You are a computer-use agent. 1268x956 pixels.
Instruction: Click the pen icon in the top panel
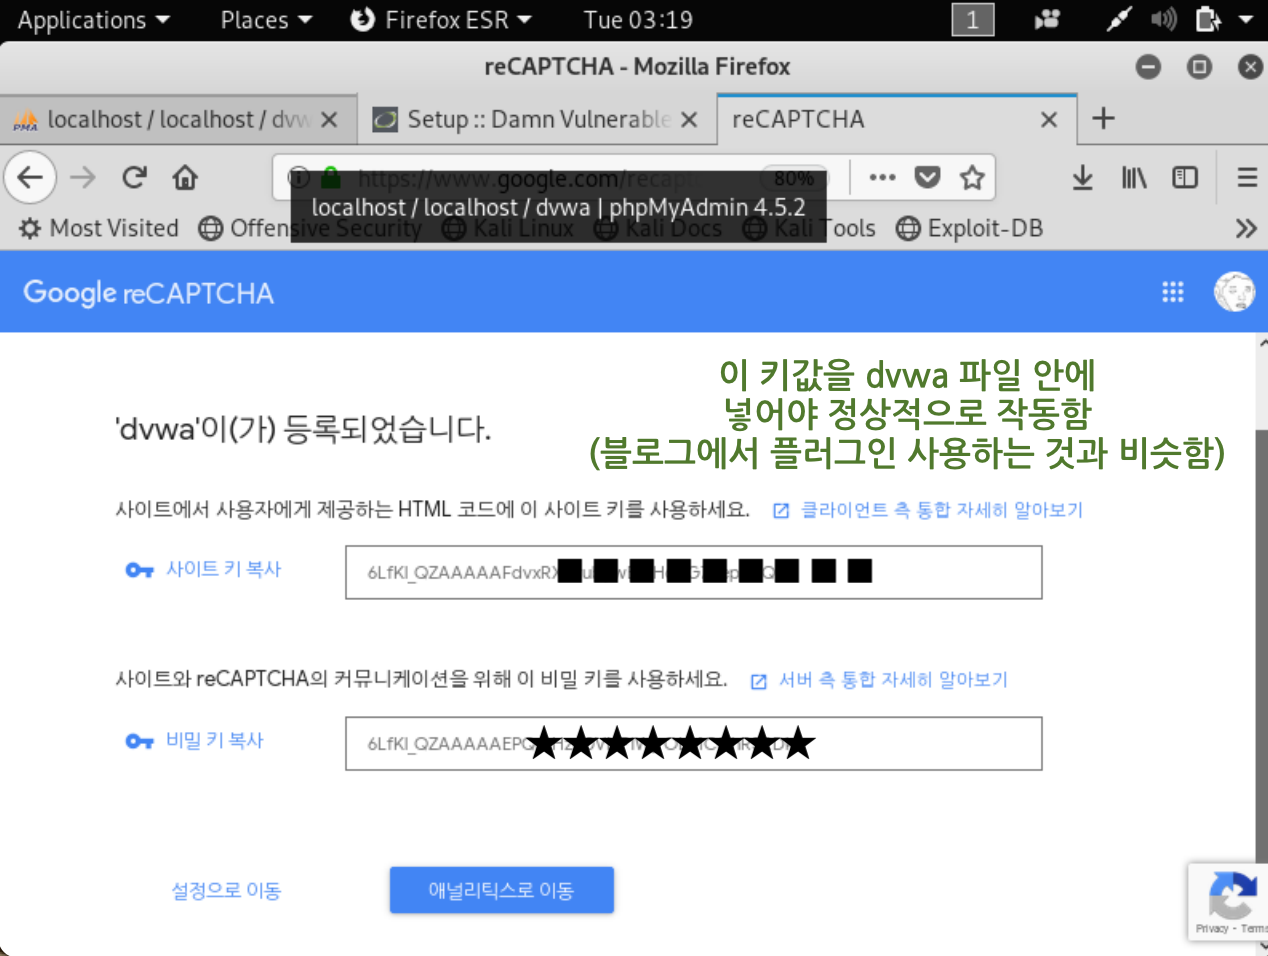[1119, 19]
